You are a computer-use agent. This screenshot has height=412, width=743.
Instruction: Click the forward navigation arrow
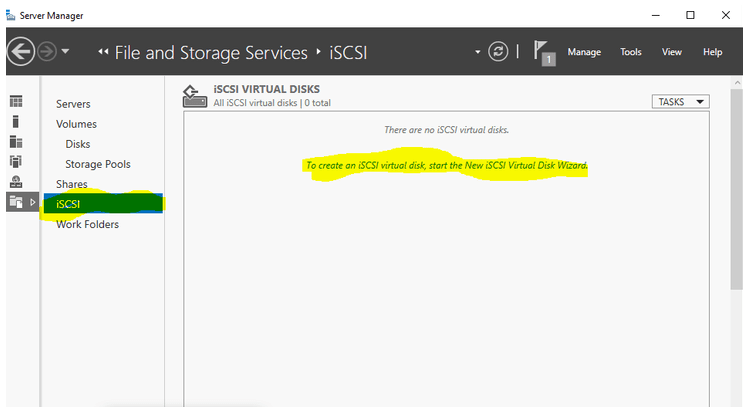click(47, 52)
